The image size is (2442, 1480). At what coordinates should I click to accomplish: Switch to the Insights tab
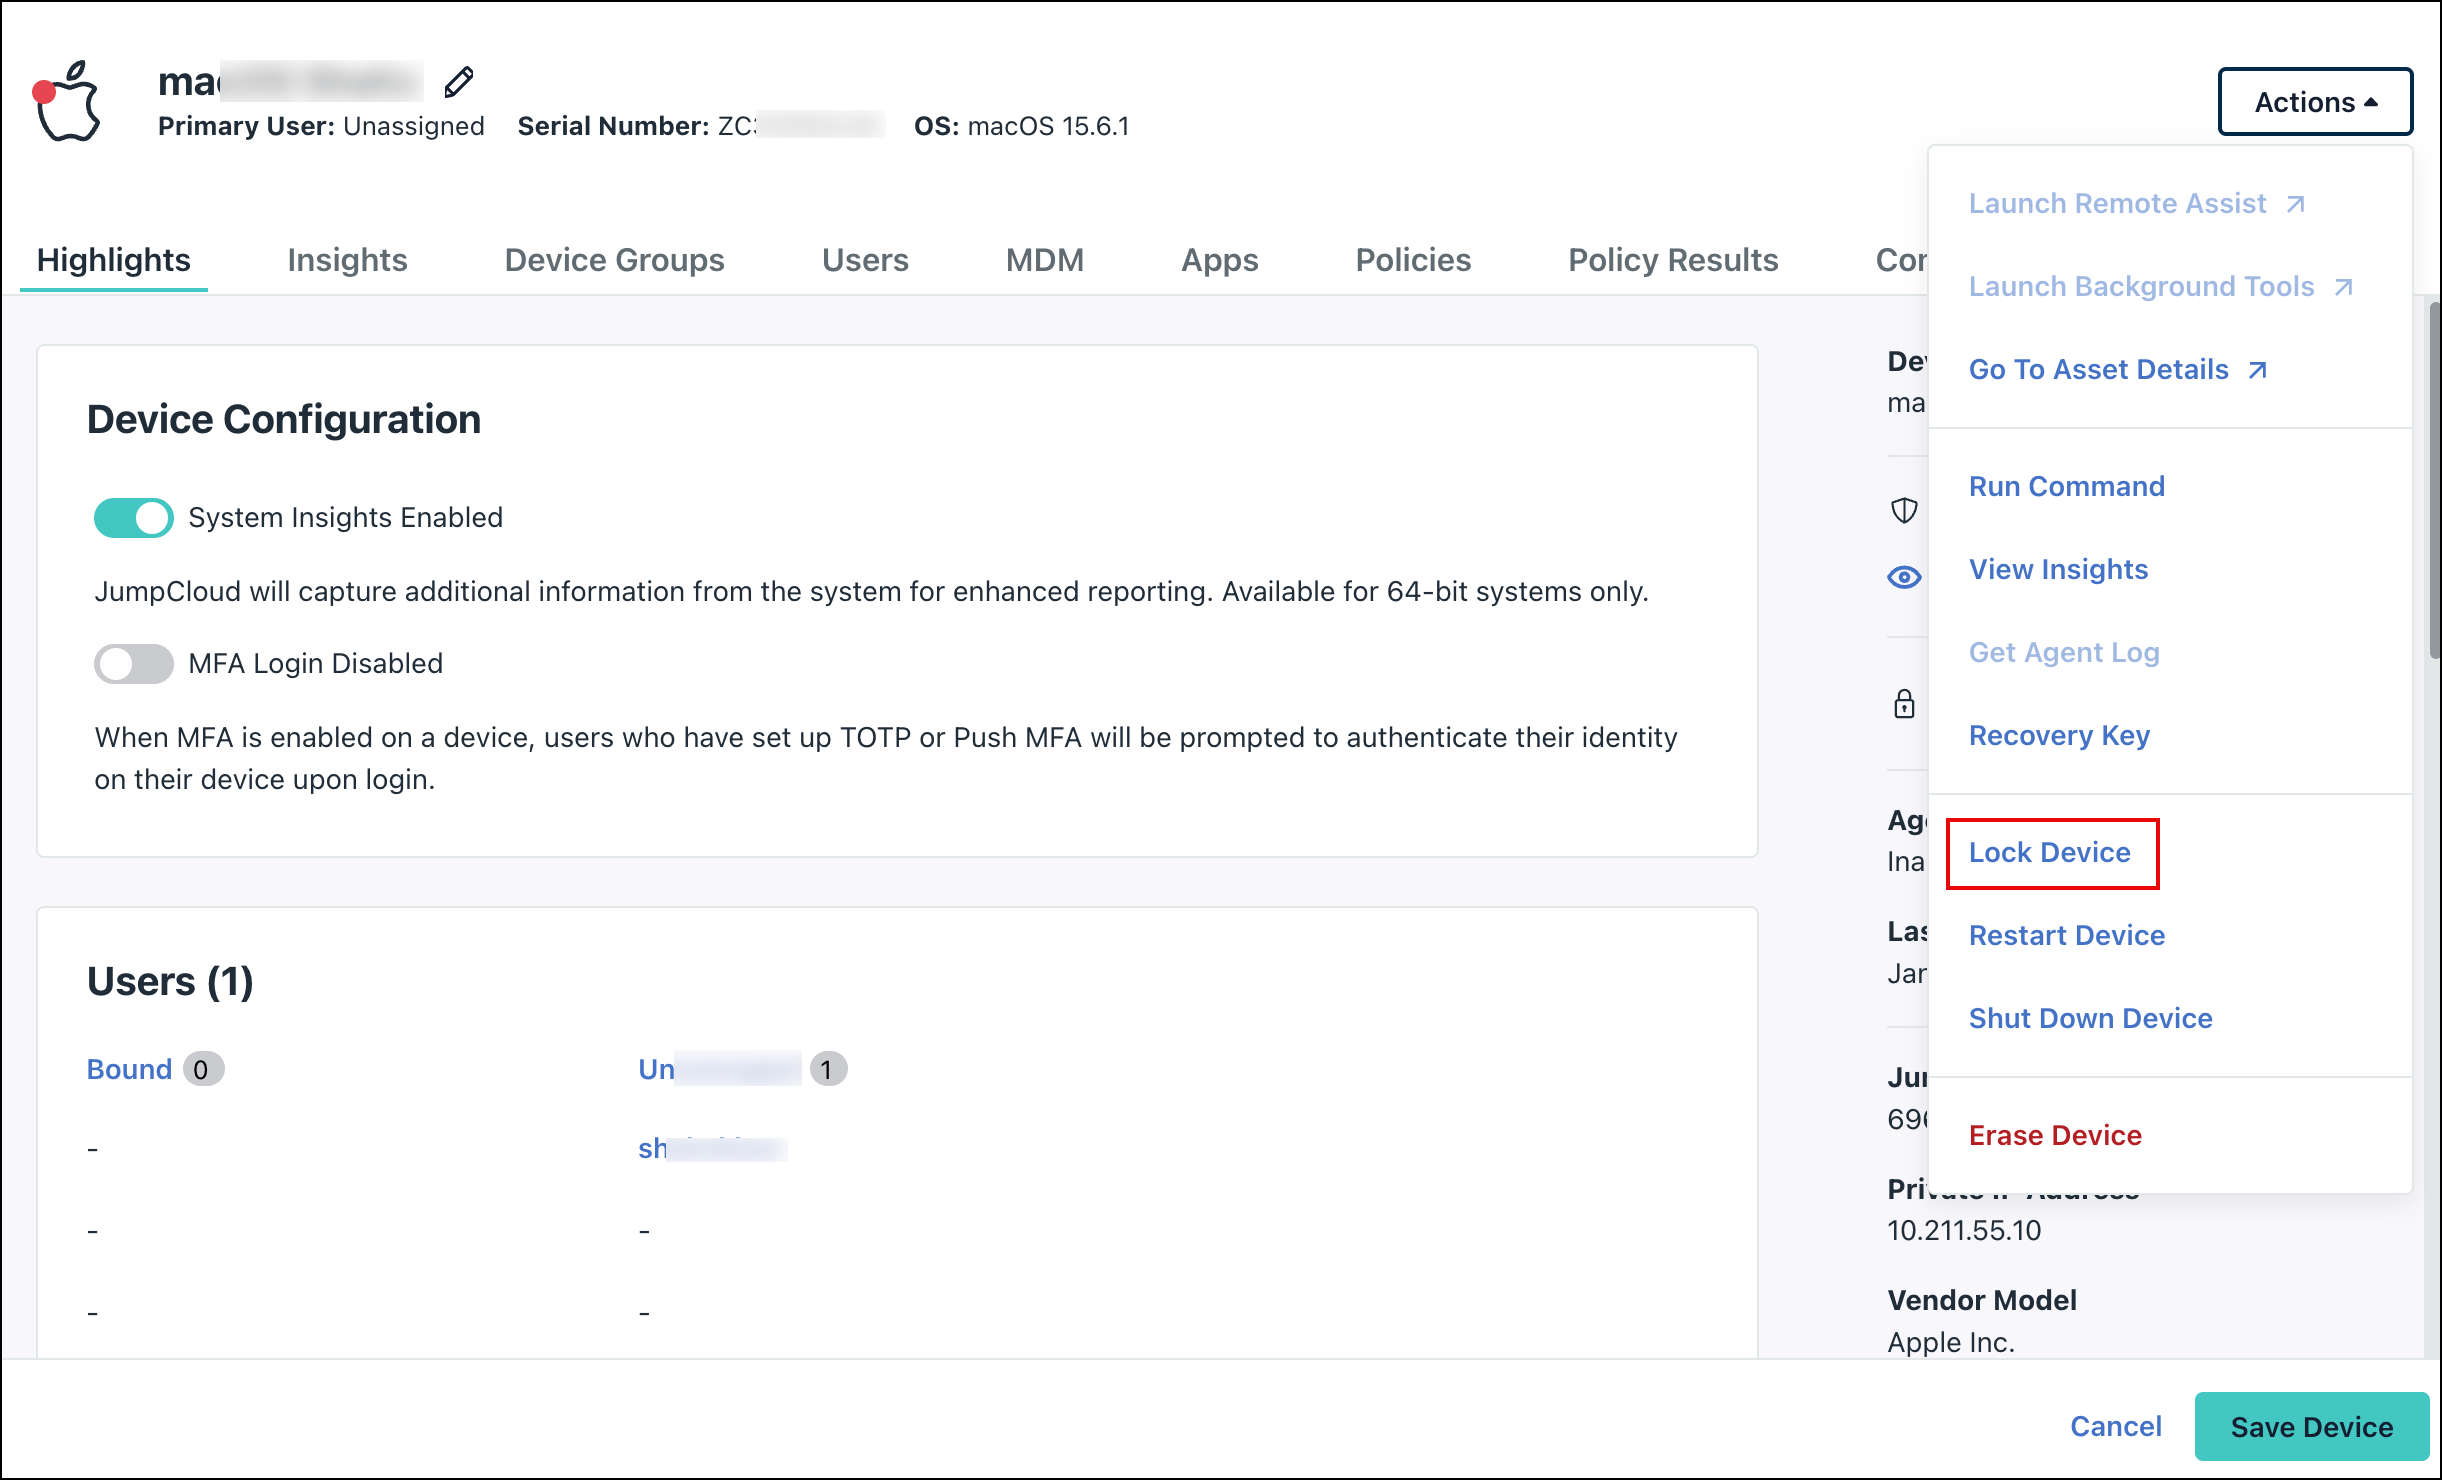coord(347,260)
